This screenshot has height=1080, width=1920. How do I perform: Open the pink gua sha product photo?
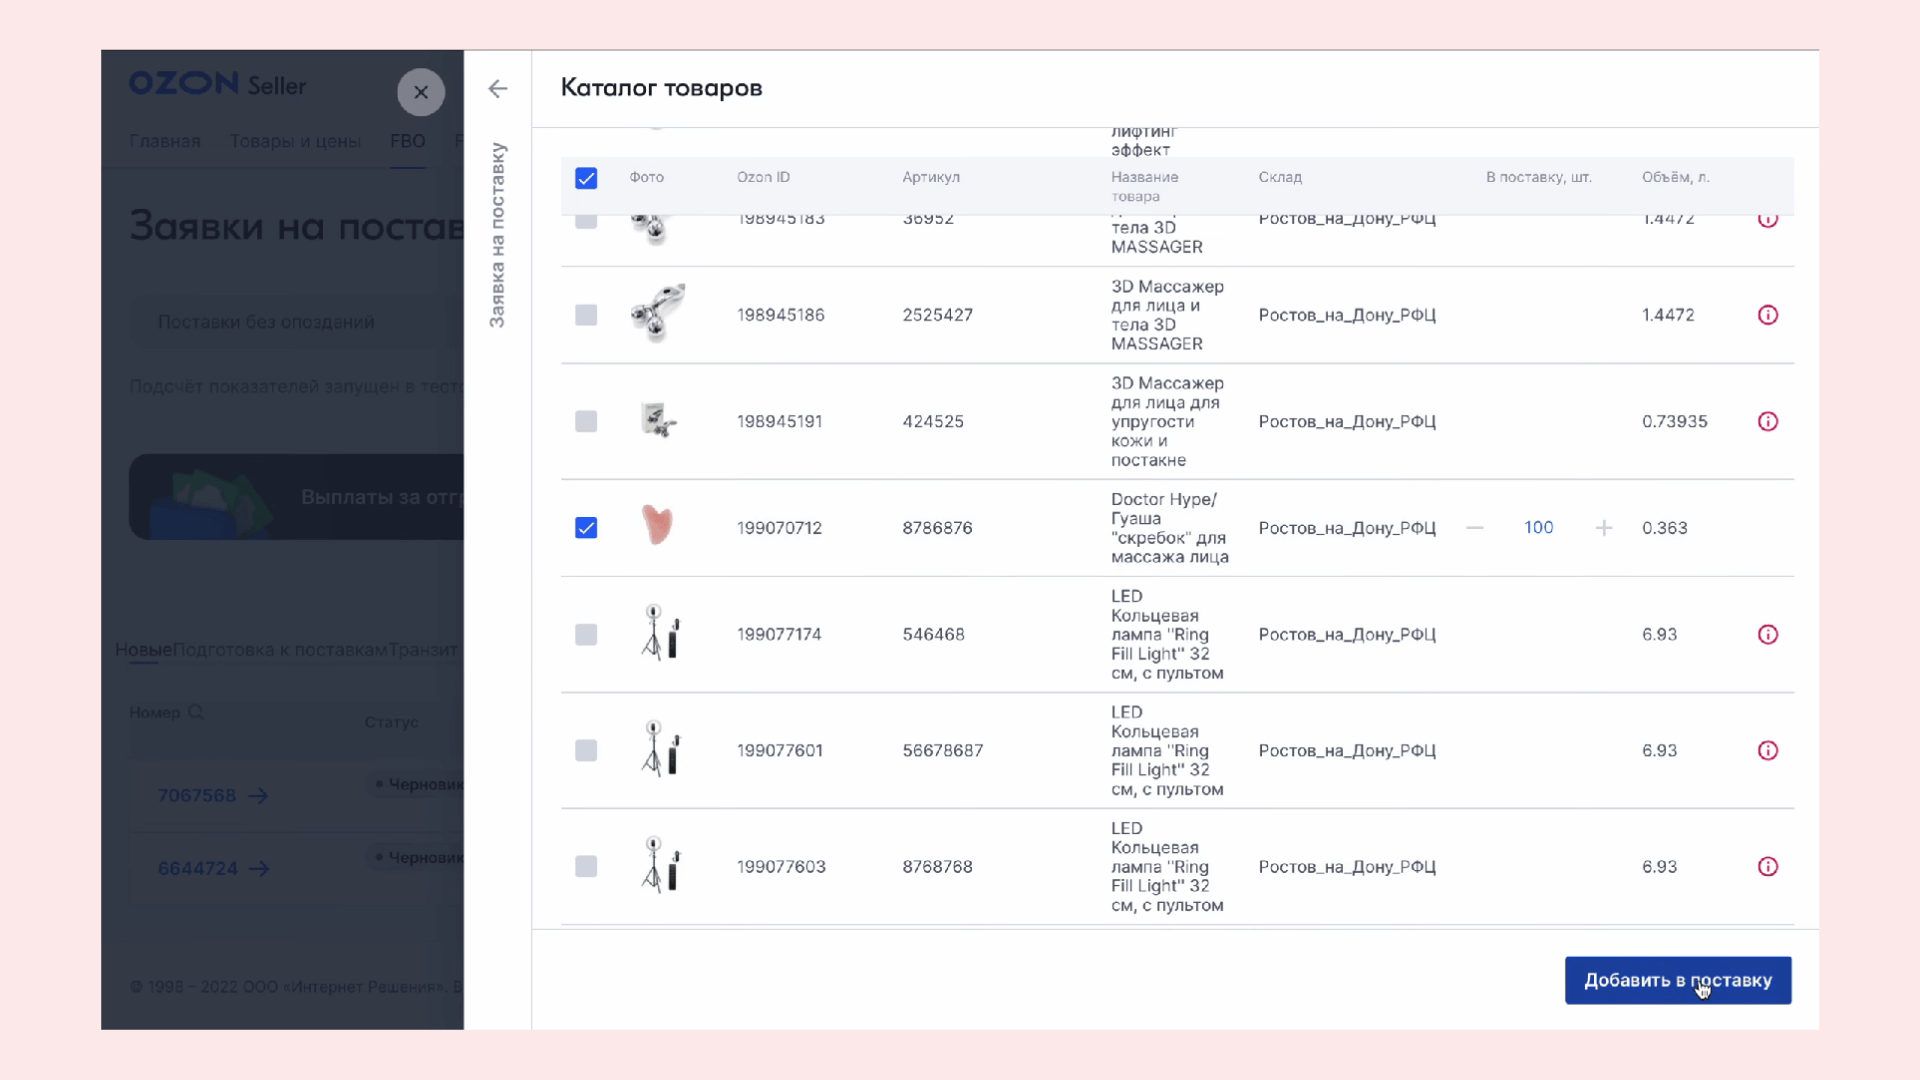(x=656, y=525)
